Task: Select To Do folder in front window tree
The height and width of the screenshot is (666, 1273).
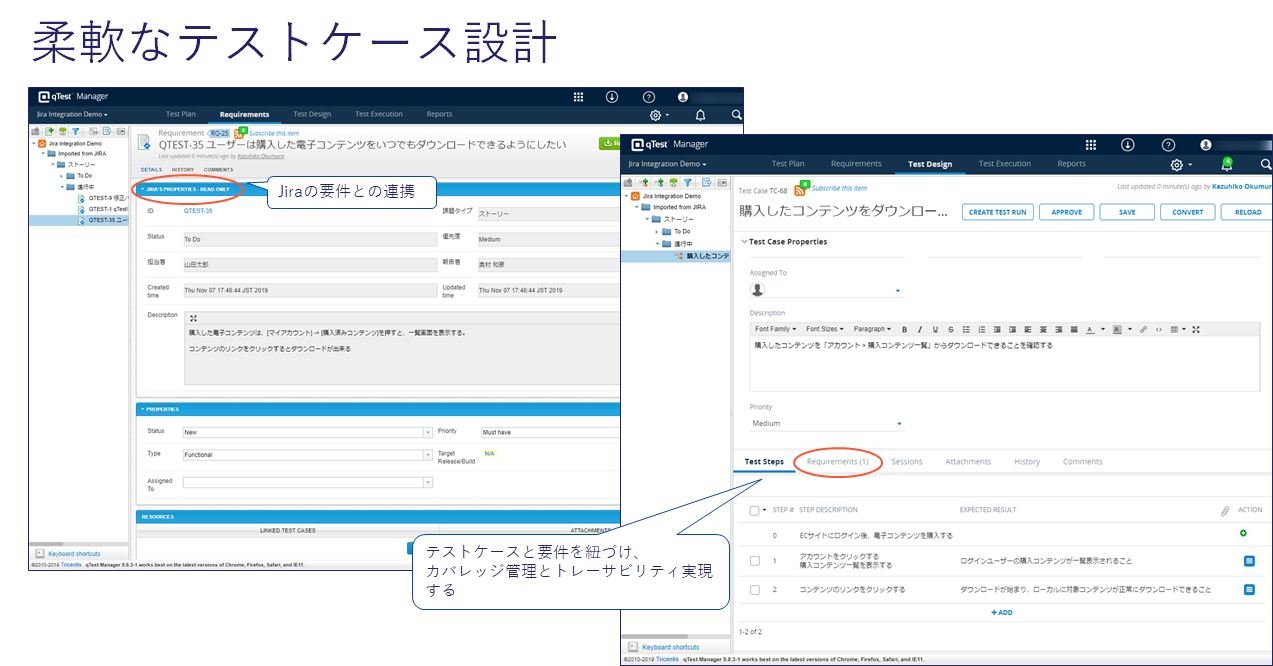Action: 682,231
